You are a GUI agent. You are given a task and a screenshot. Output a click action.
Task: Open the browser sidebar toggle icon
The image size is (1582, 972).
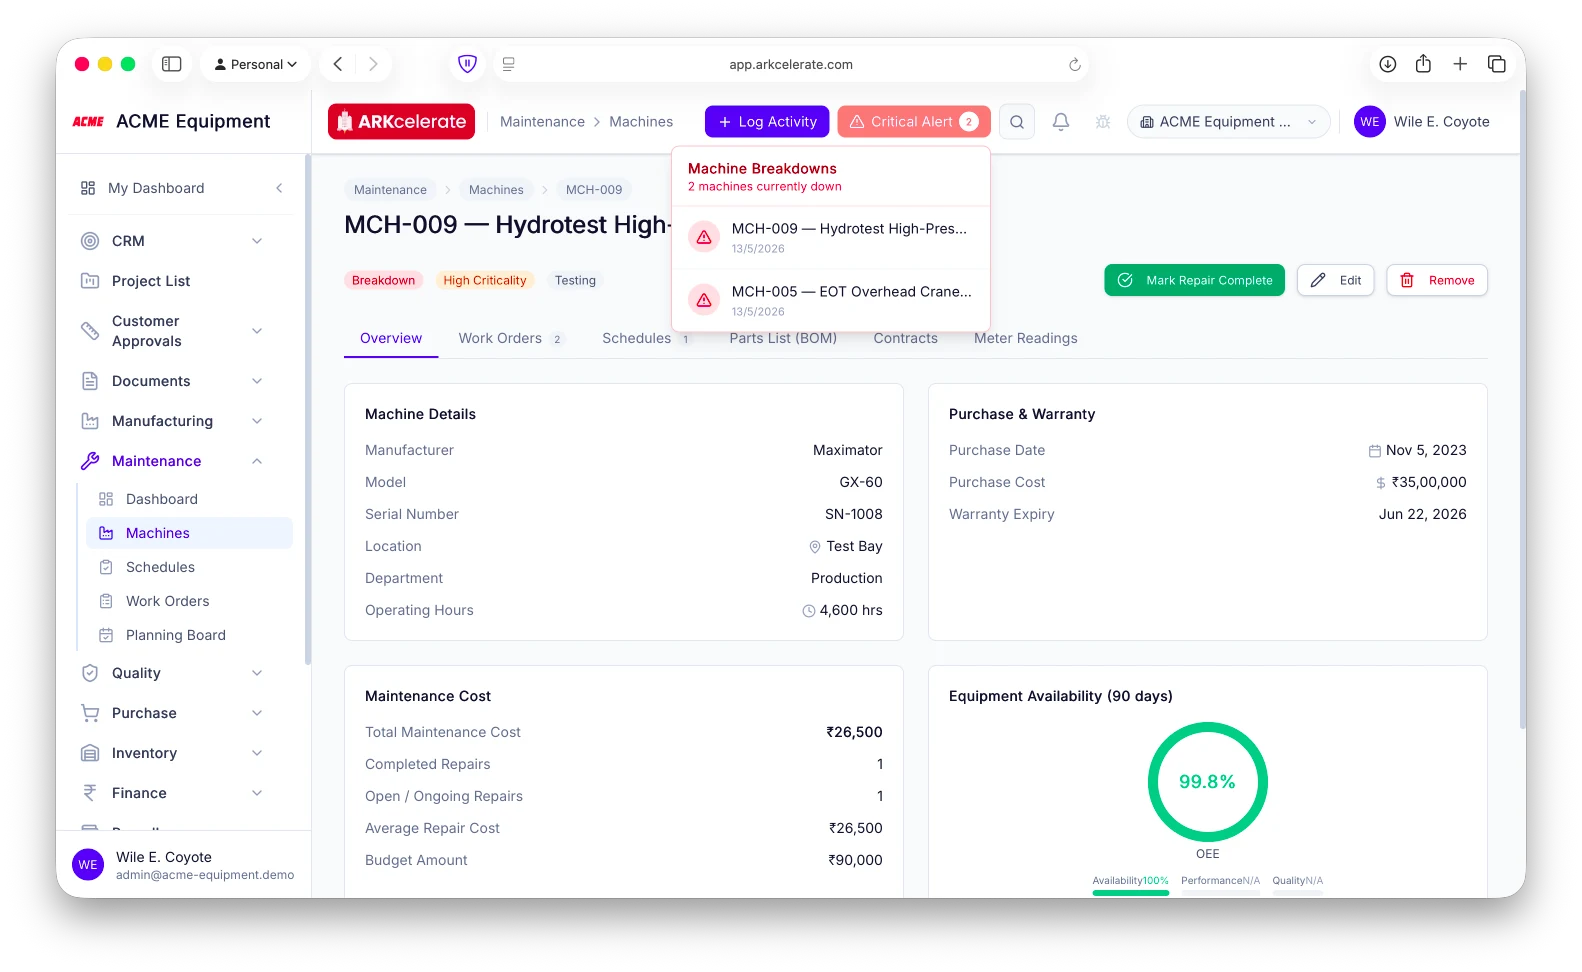[x=172, y=64]
